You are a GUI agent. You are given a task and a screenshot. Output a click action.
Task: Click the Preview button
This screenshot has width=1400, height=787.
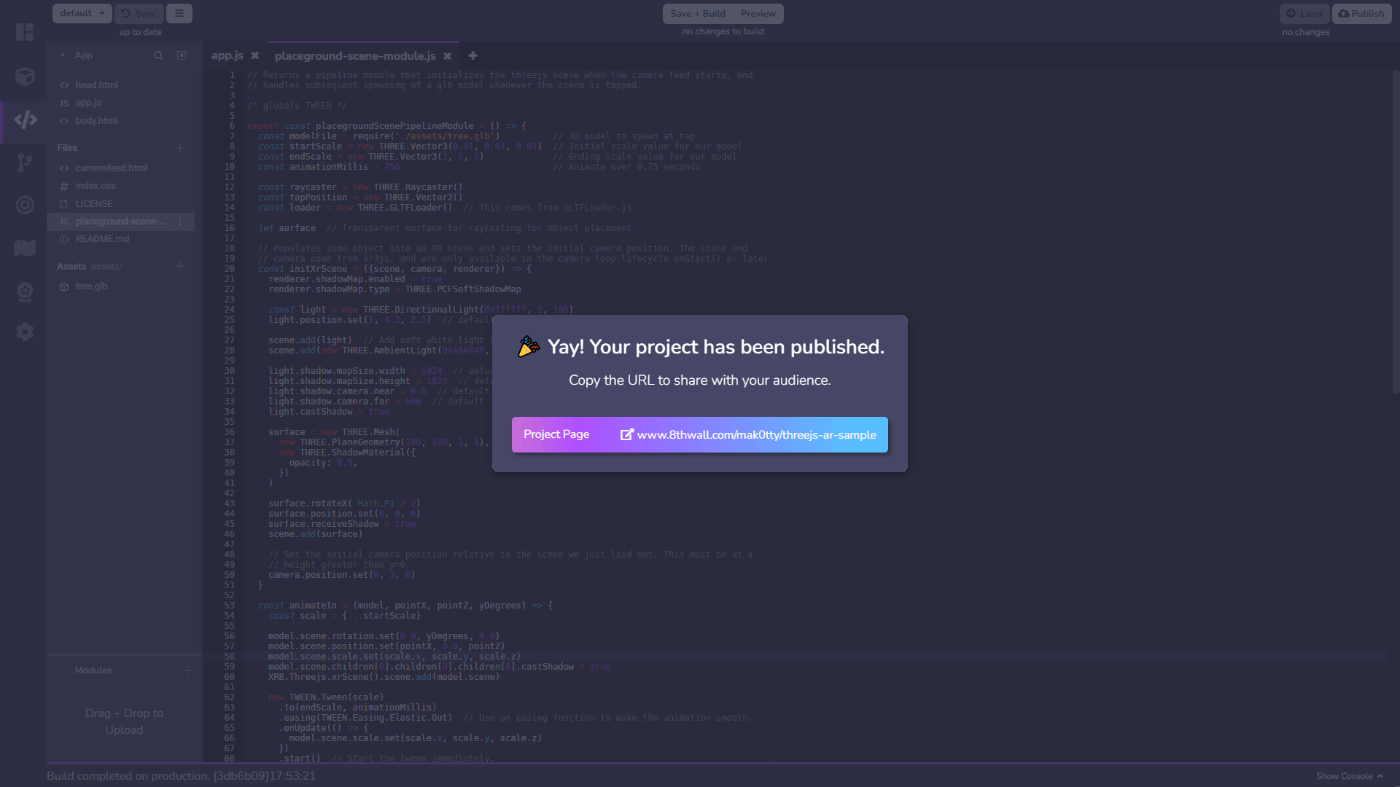tap(758, 14)
